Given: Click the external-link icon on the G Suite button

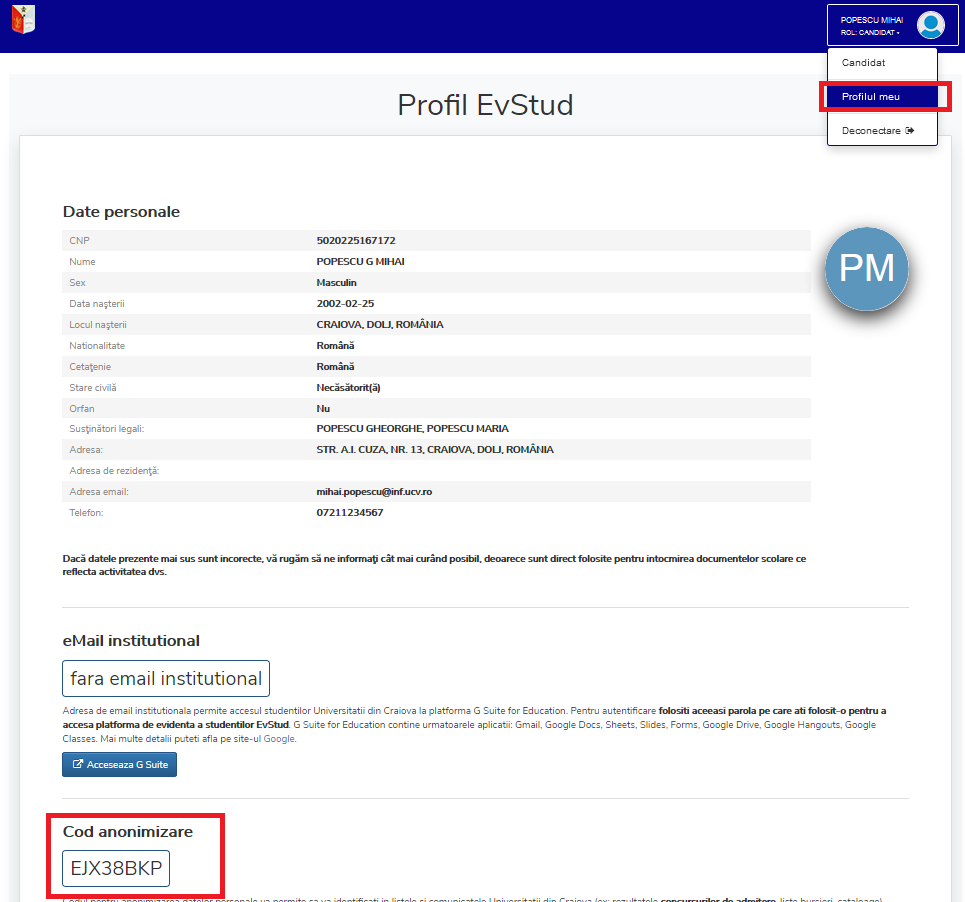Looking at the screenshot, I should (78, 764).
